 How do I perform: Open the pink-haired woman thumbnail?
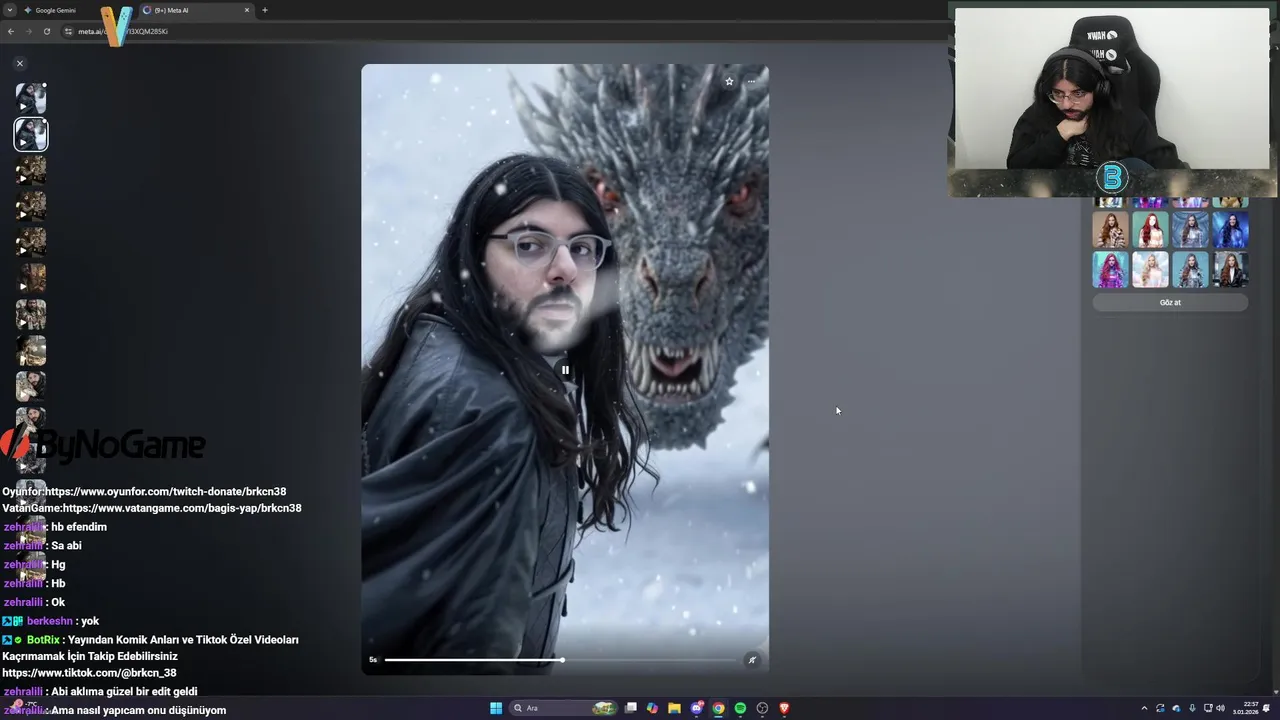click(1110, 269)
